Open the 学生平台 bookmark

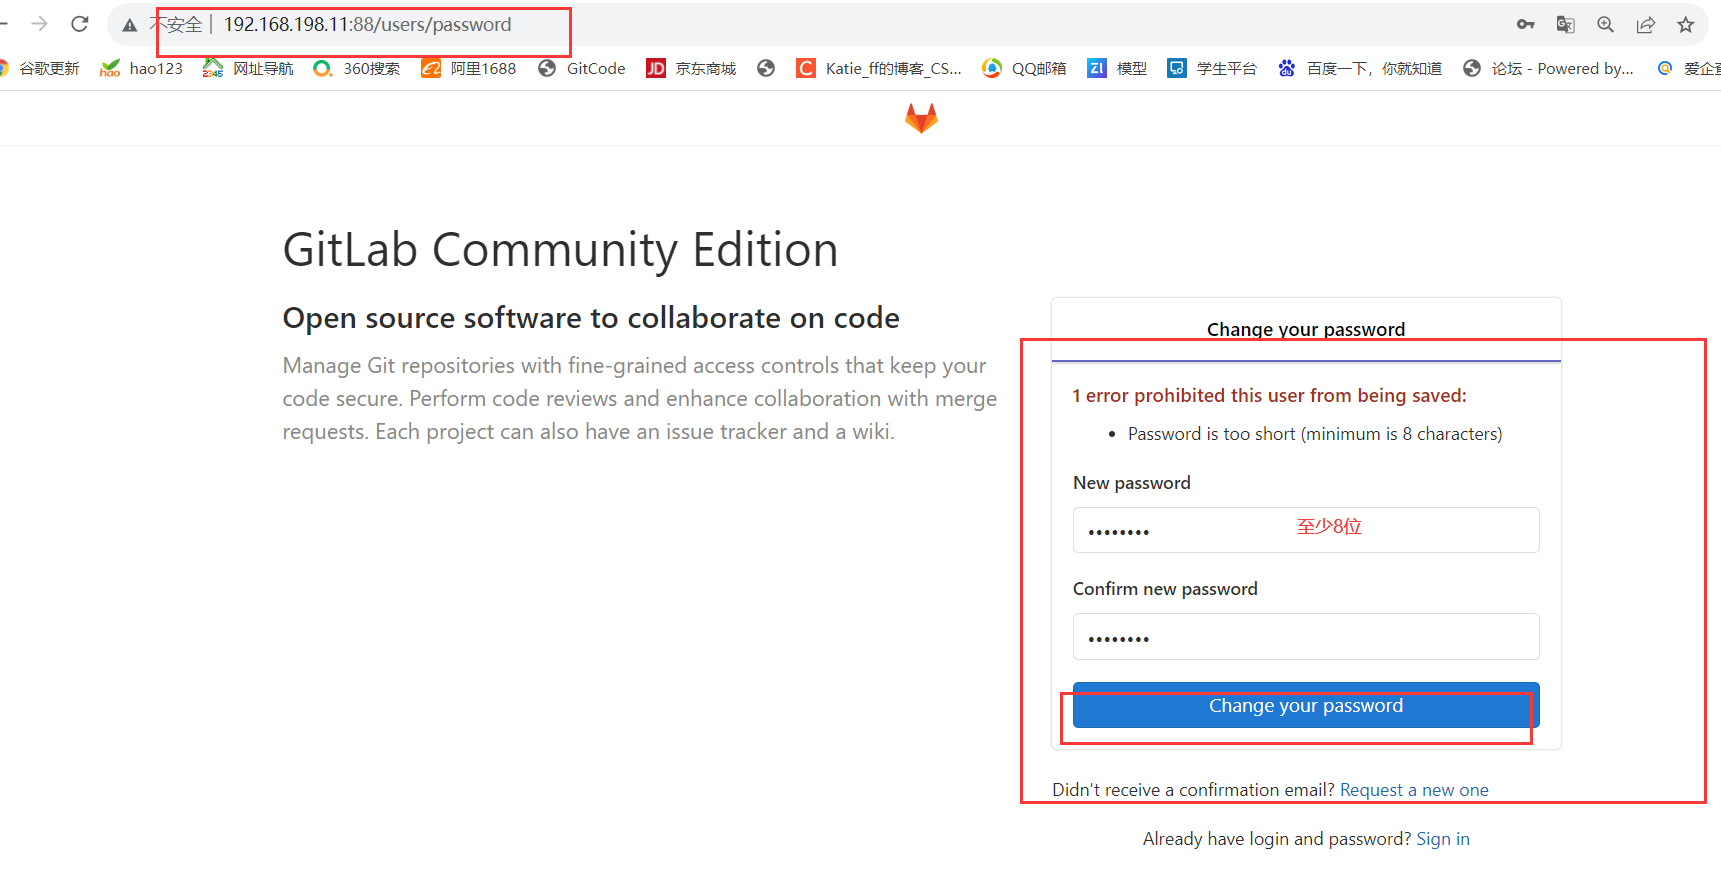pyautogui.click(x=1212, y=68)
